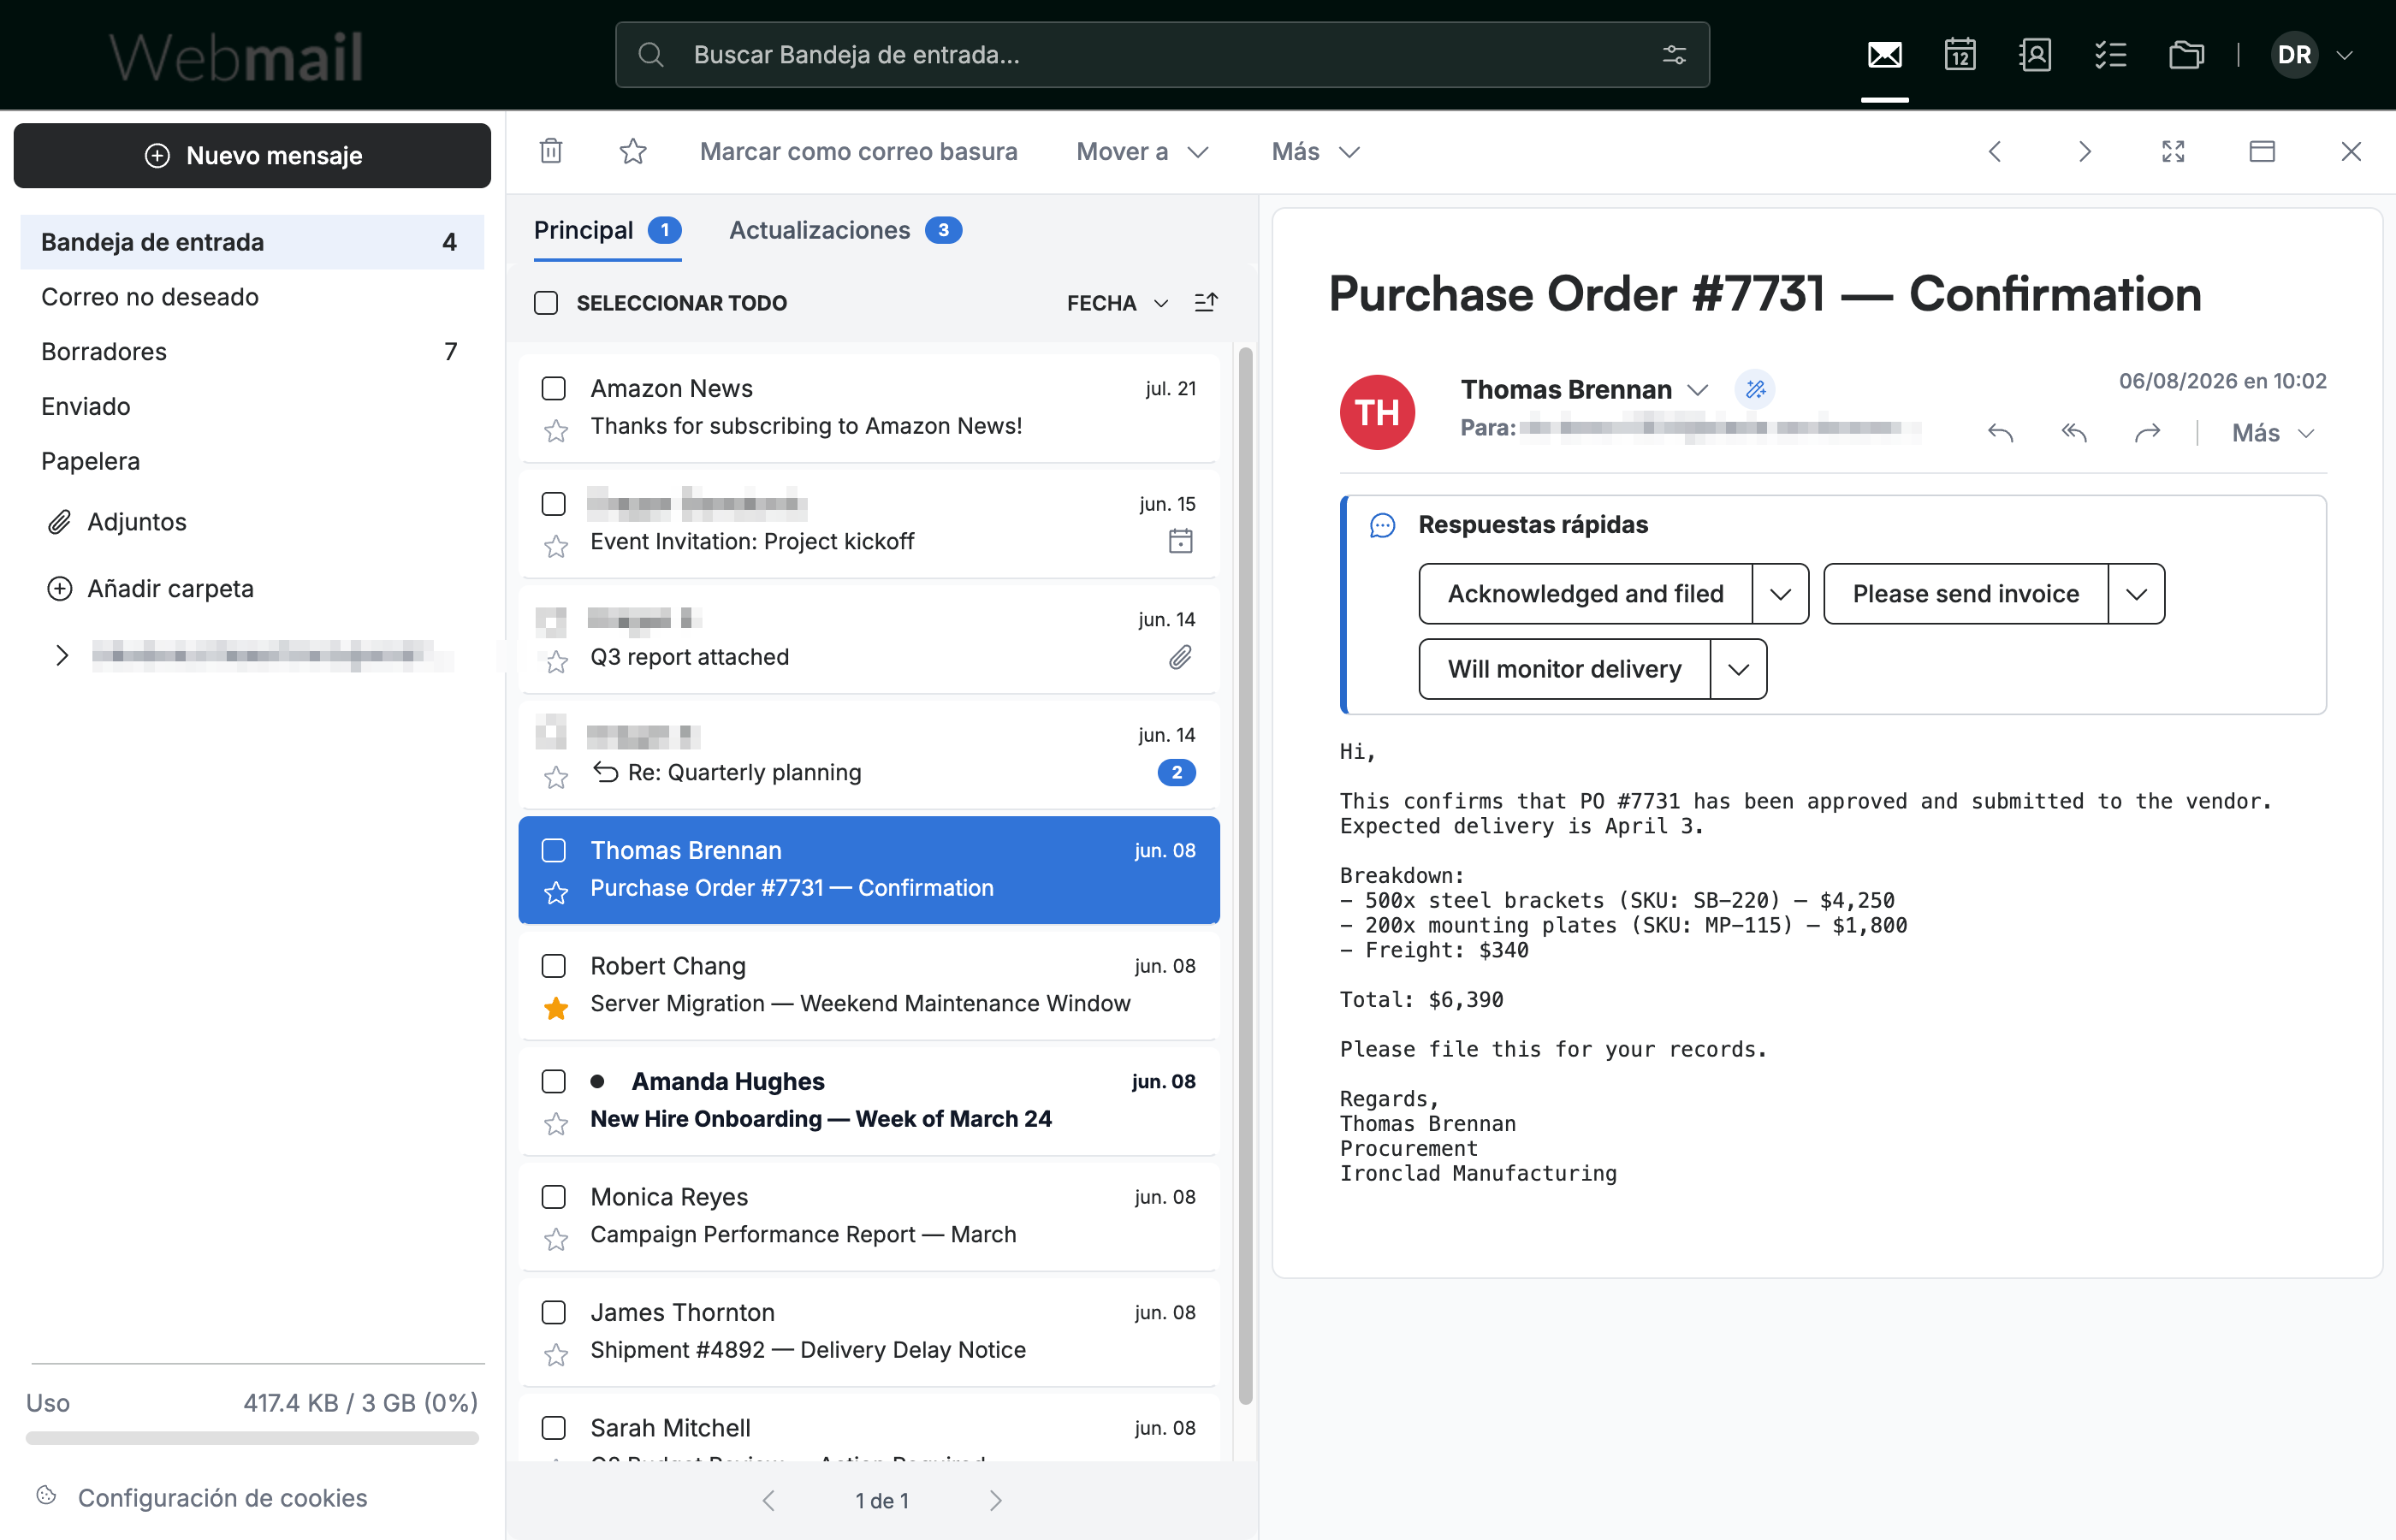2396x1540 pixels.
Task: Open the Tasks checklist icon in the header
Action: pyautogui.click(x=2110, y=55)
